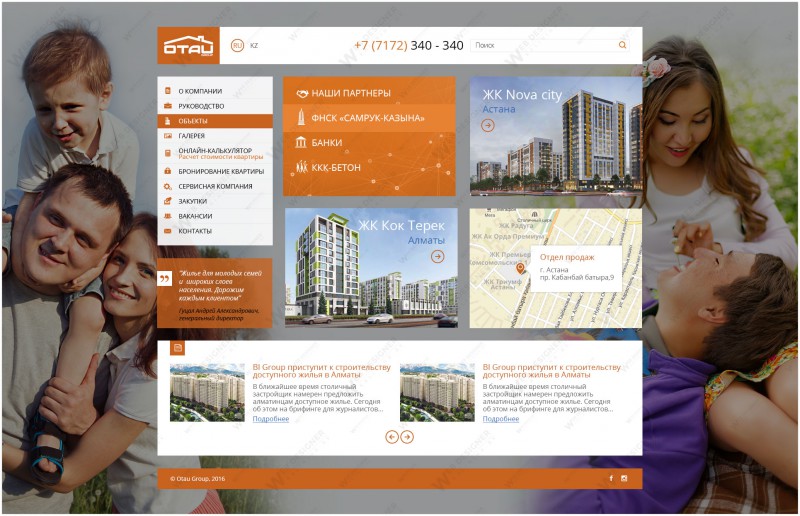Open Instagram icon in footer
The image size is (800, 516).
click(624, 478)
